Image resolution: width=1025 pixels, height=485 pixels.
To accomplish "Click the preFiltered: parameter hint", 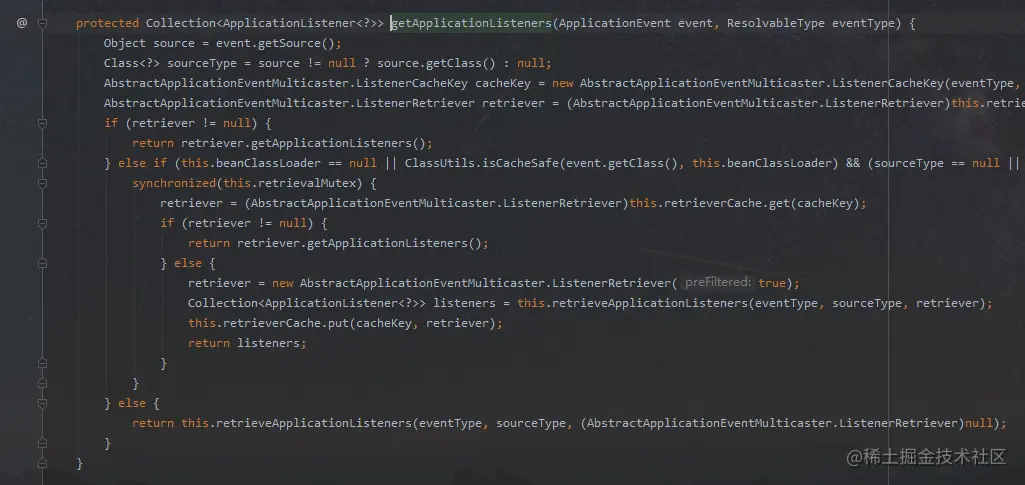I will [x=718, y=283].
